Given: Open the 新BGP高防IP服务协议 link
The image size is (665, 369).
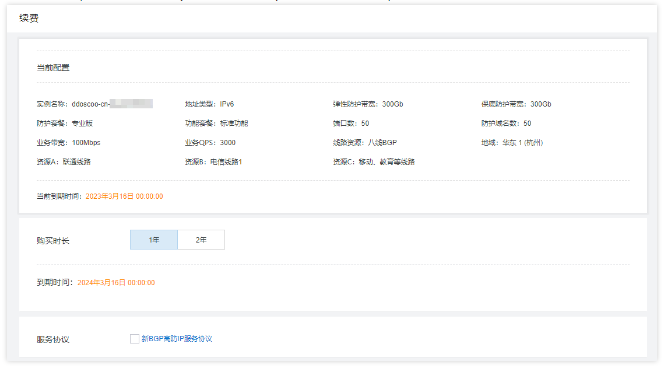Looking at the screenshot, I should pos(177,339).
